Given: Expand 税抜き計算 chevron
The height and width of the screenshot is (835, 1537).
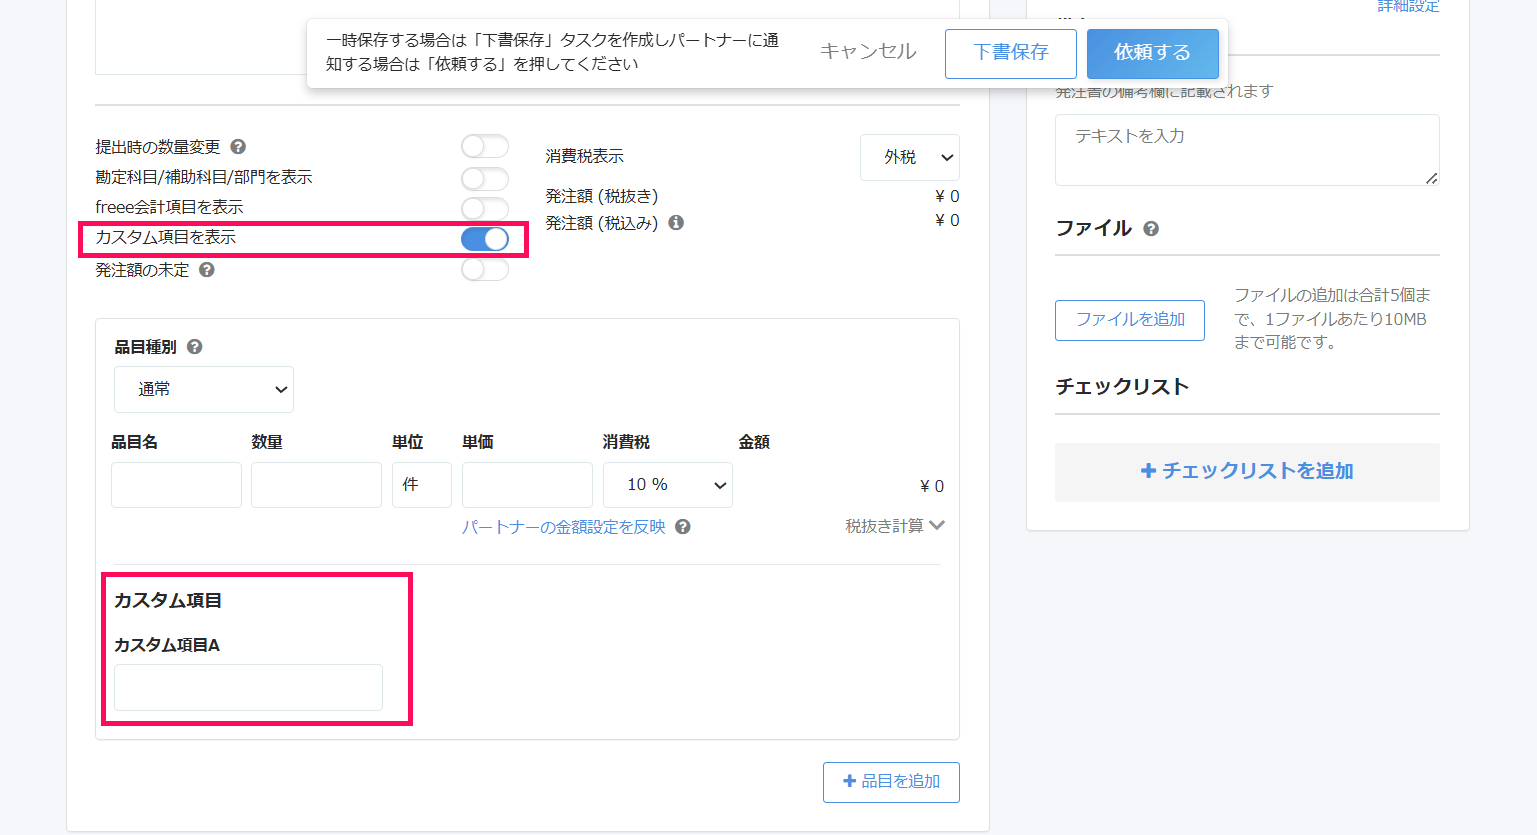Looking at the screenshot, I should point(936,525).
